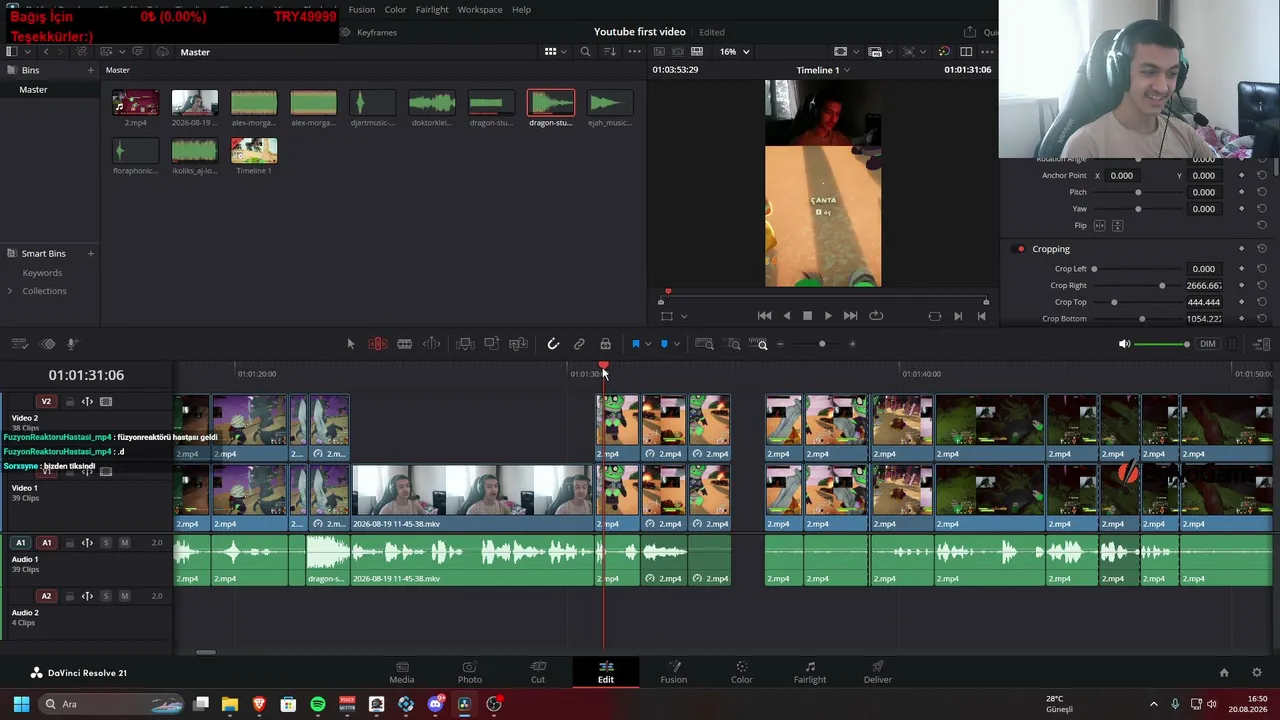Add a Smart Bin with plus icon

pyautogui.click(x=91, y=254)
